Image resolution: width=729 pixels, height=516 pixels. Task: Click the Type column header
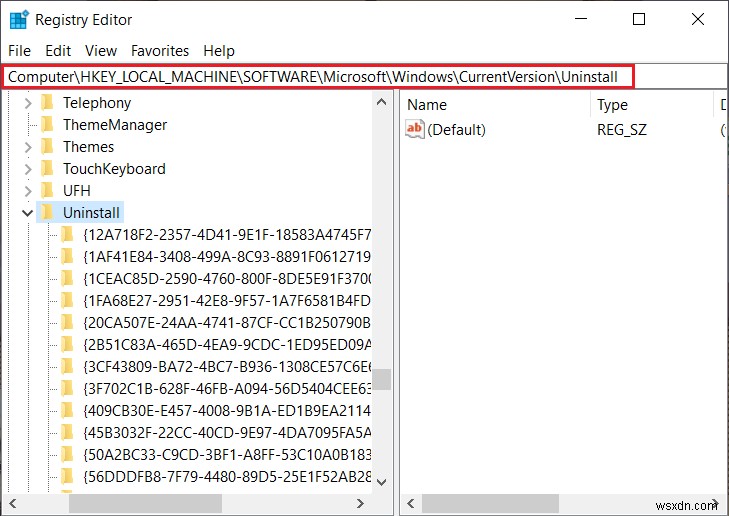[652, 105]
